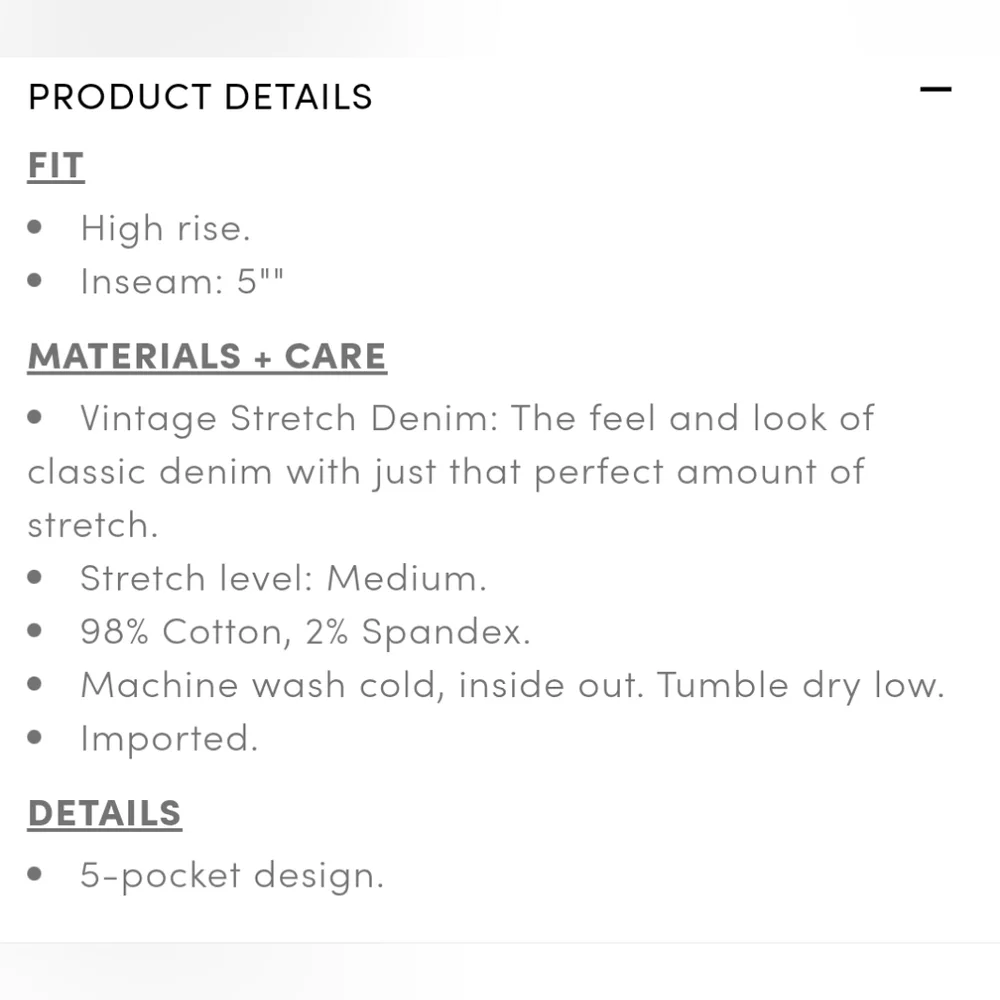Click the 'Imported.' text
The width and height of the screenshot is (1000, 1000).
(169, 739)
